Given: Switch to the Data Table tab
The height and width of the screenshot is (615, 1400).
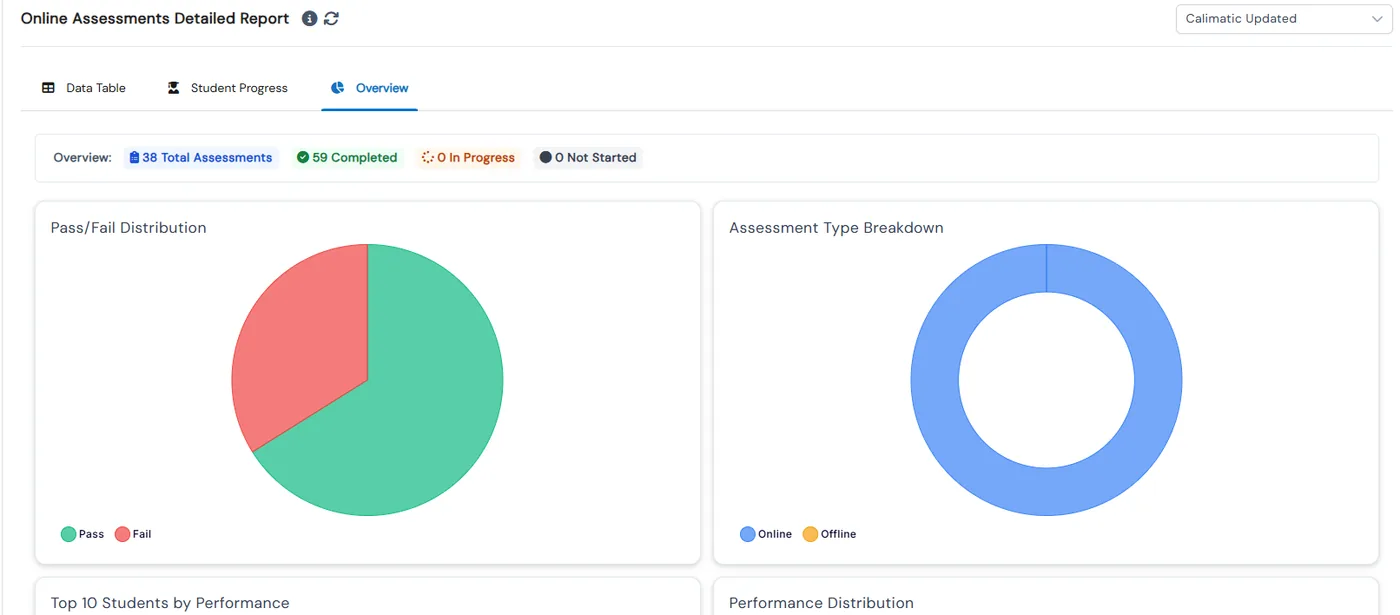Looking at the screenshot, I should 84,88.
